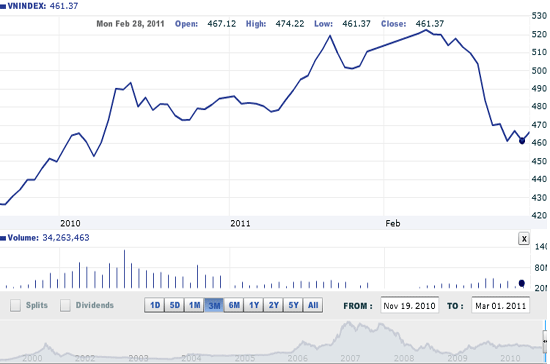This screenshot has width=550, height=364.
Task: Select the 2Y time range
Action: (274, 305)
